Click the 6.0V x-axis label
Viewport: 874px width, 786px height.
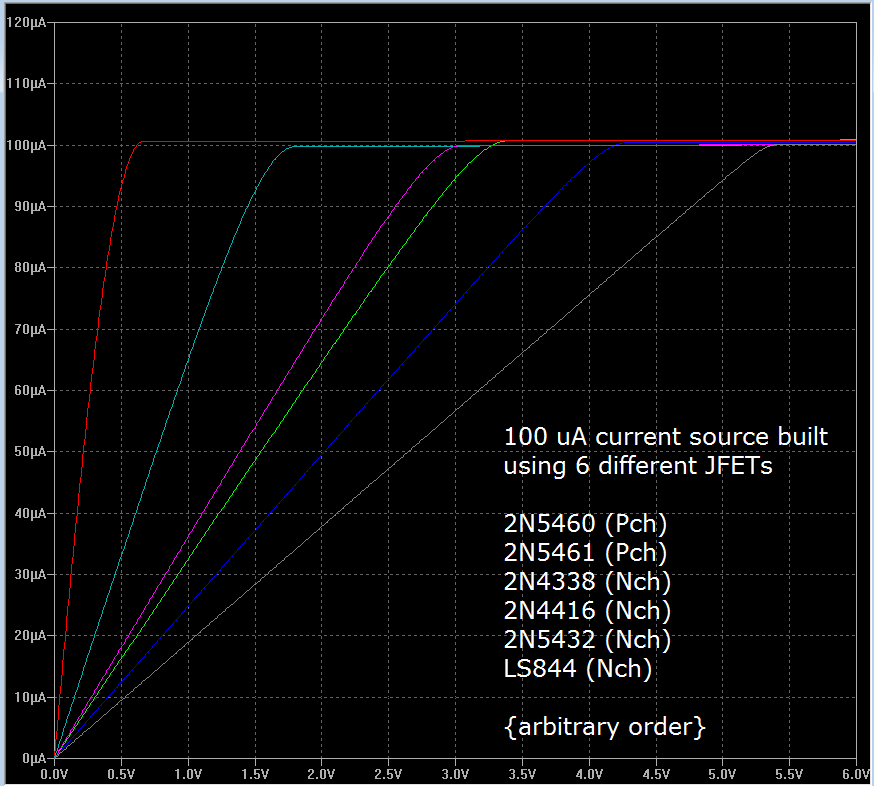pyautogui.click(x=856, y=774)
